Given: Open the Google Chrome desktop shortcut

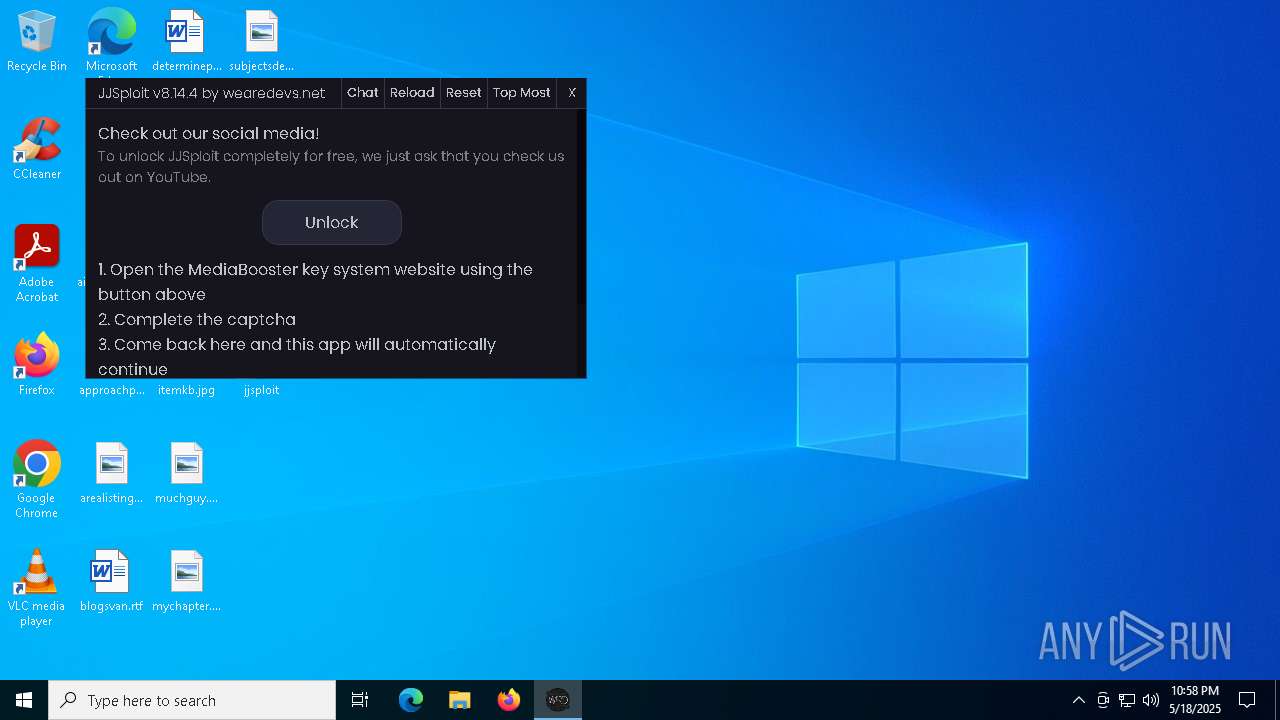Looking at the screenshot, I should click(37, 480).
